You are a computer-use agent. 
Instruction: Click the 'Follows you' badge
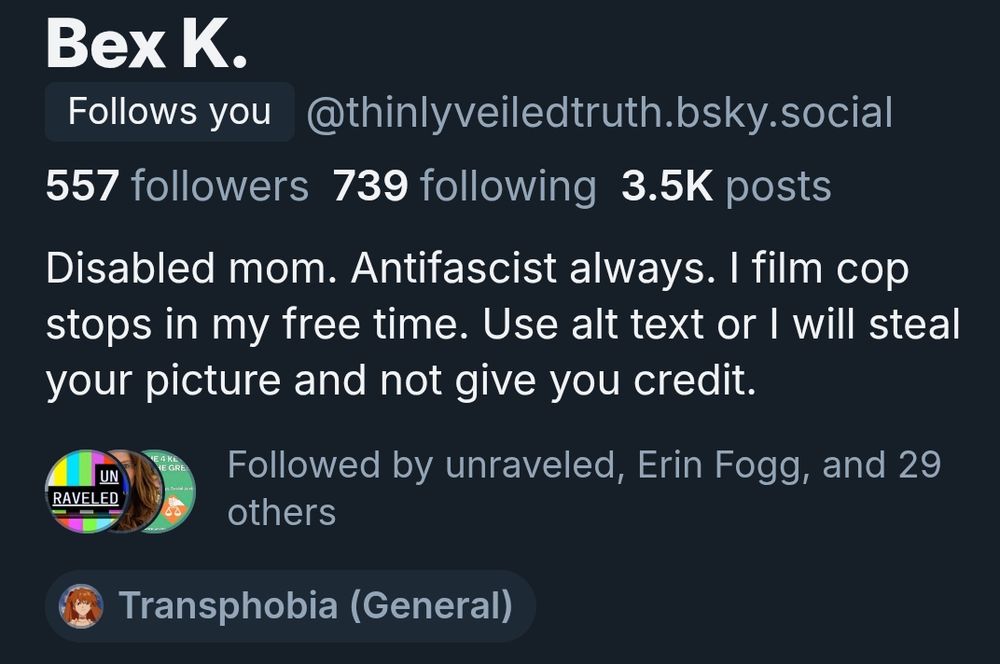pos(168,112)
